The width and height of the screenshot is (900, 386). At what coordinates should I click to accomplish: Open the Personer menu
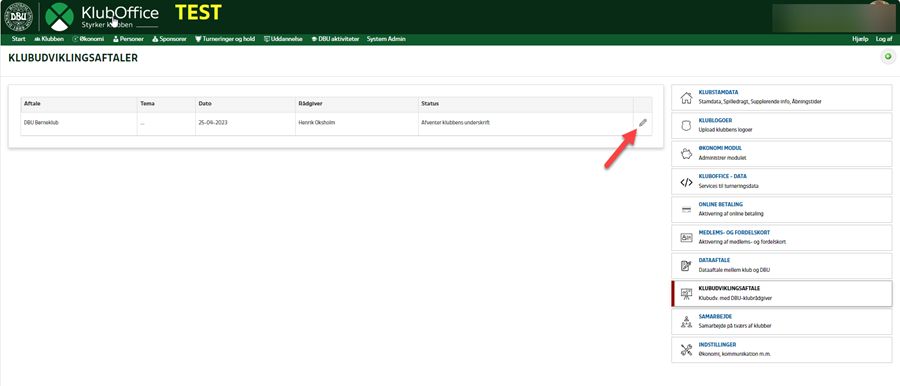pos(128,39)
